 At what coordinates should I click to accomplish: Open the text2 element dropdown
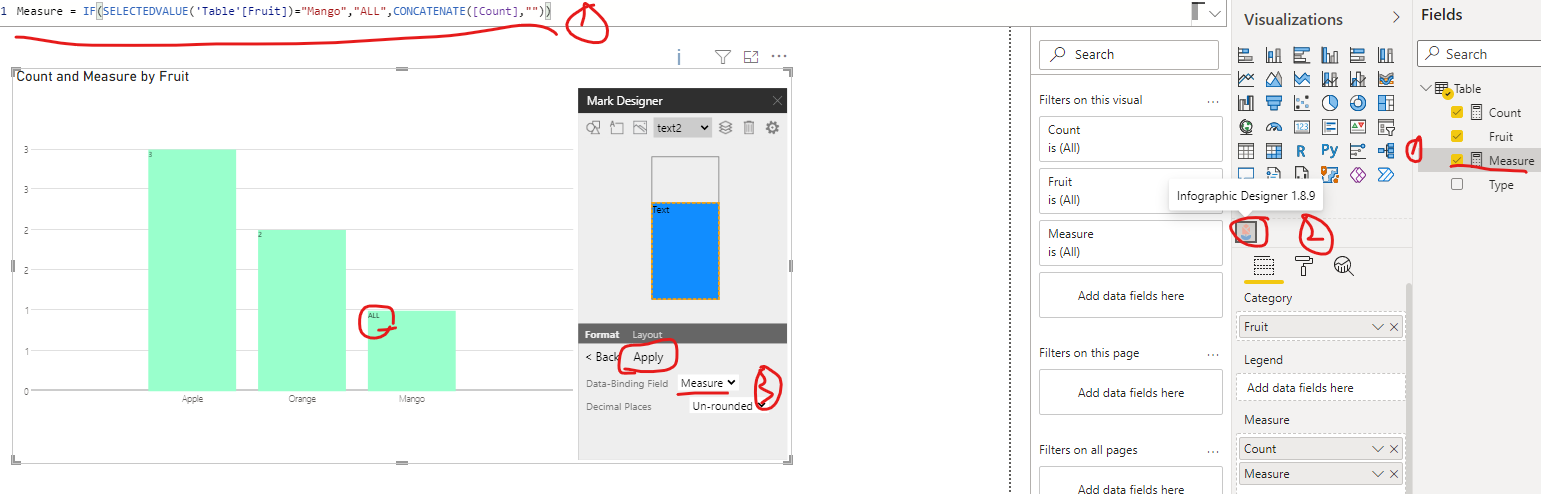(682, 128)
